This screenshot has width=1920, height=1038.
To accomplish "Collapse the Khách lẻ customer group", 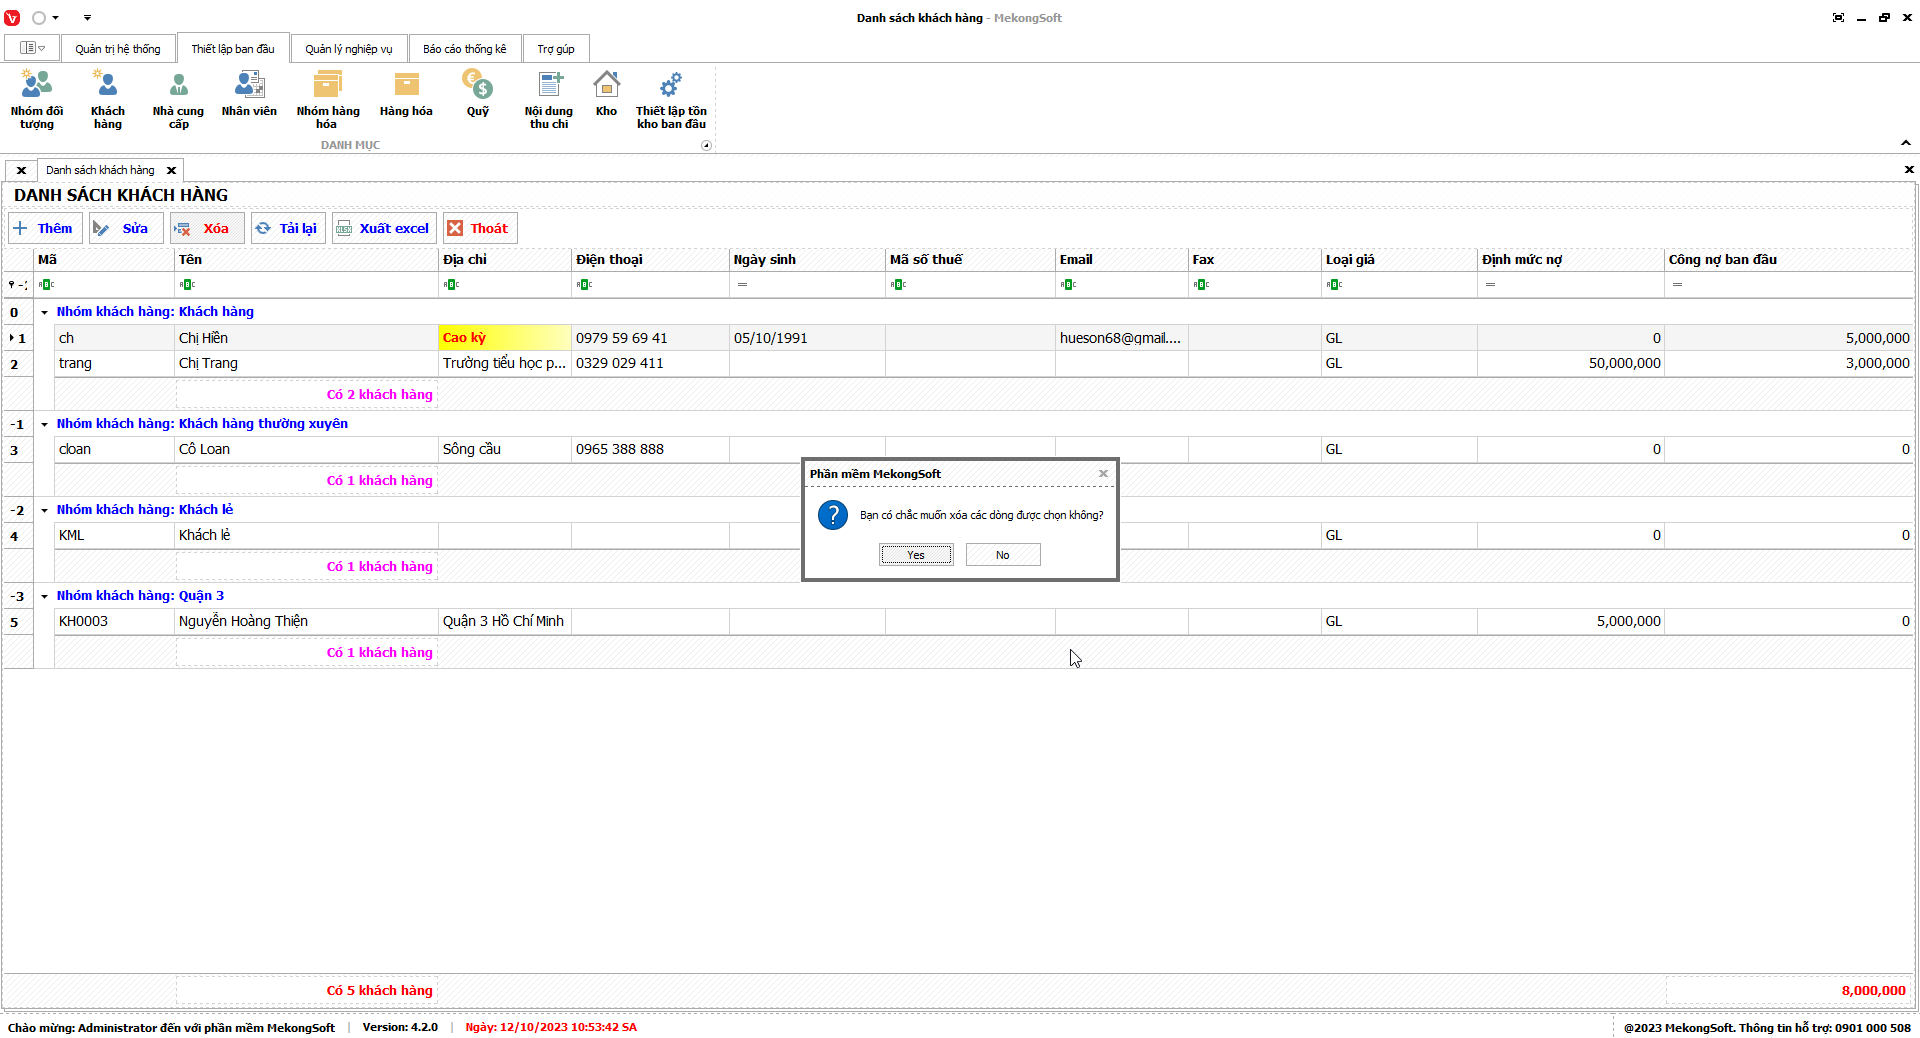I will (x=44, y=511).
